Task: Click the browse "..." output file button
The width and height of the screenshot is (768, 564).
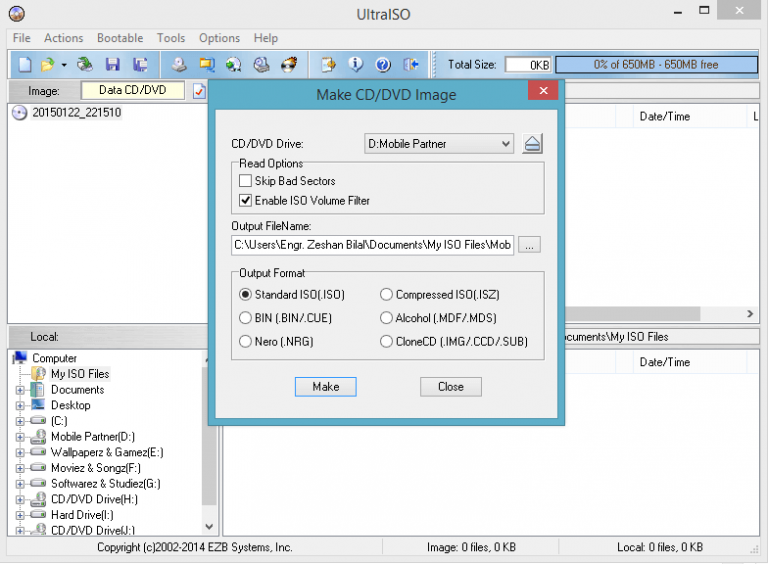Action: point(529,245)
